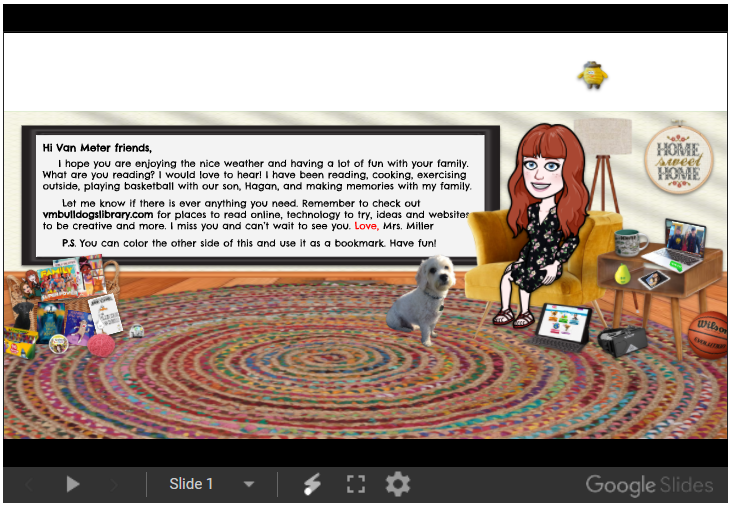Screen dimensions: 734x507
Task: Click the Home Sweet Home embroidery hoop
Action: [x=677, y=158]
